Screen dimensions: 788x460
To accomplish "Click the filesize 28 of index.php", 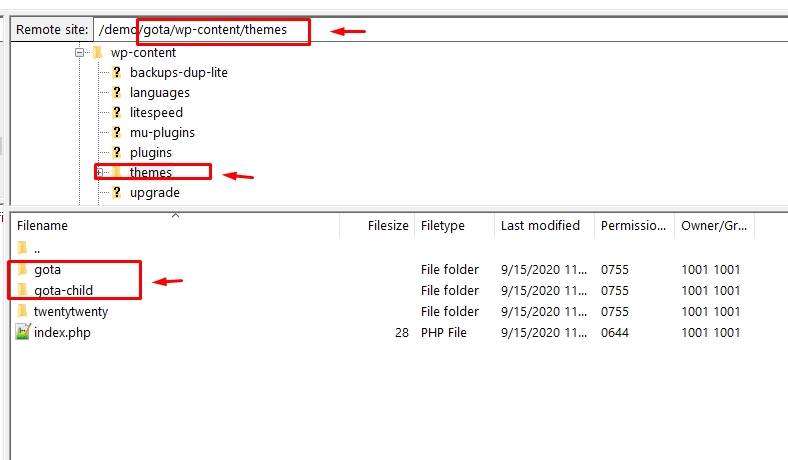I will (x=402, y=333).
